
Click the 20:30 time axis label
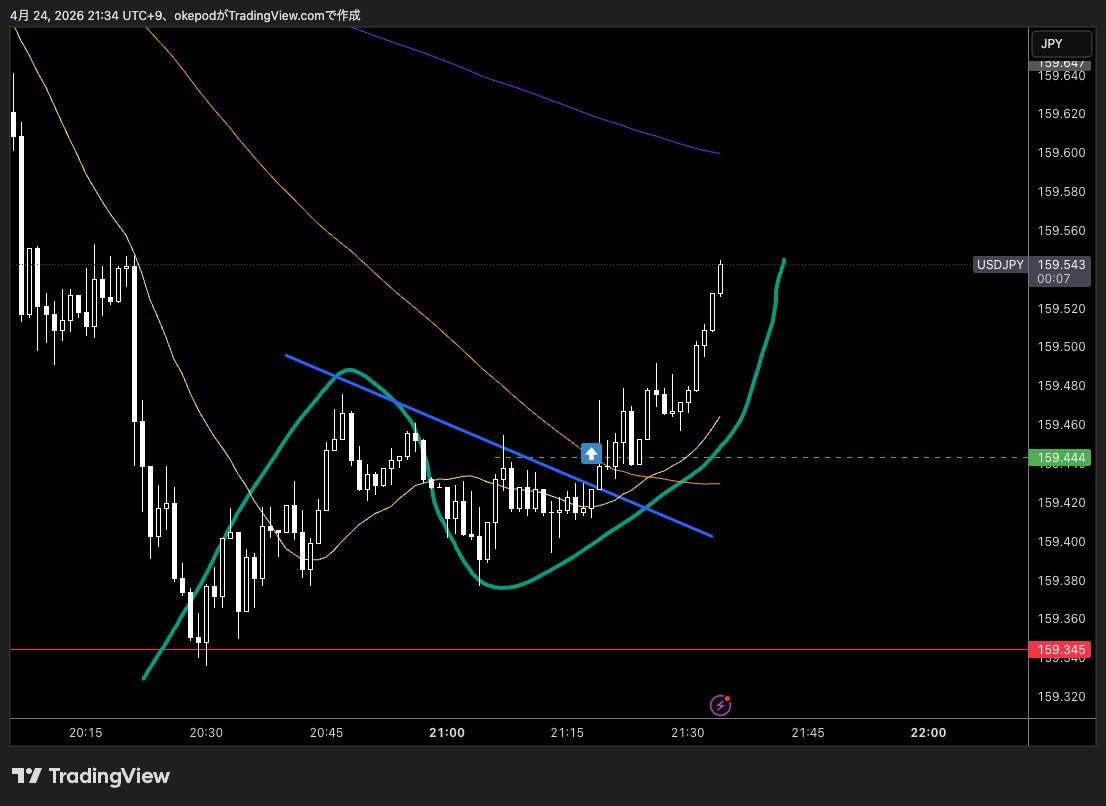[206, 733]
